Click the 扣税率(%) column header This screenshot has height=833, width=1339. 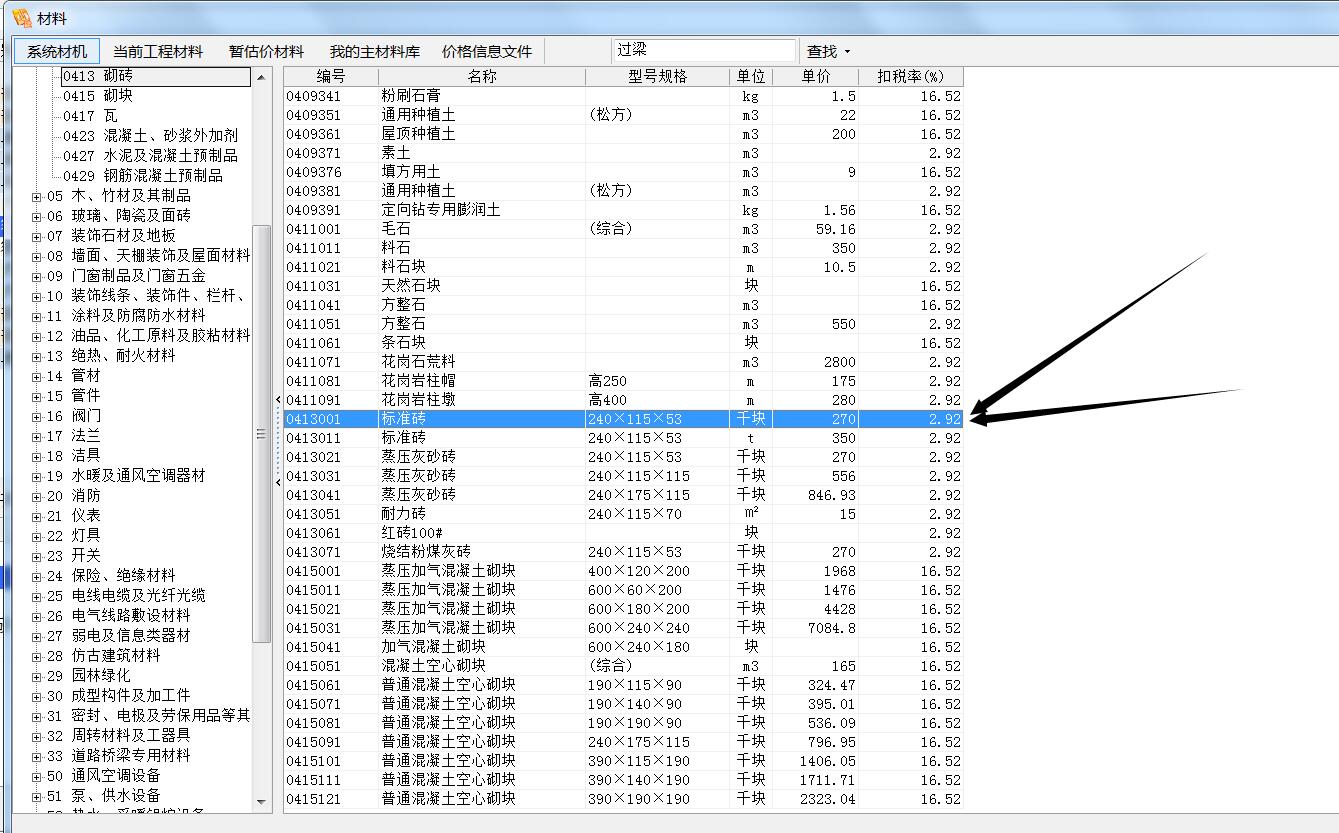tap(910, 77)
